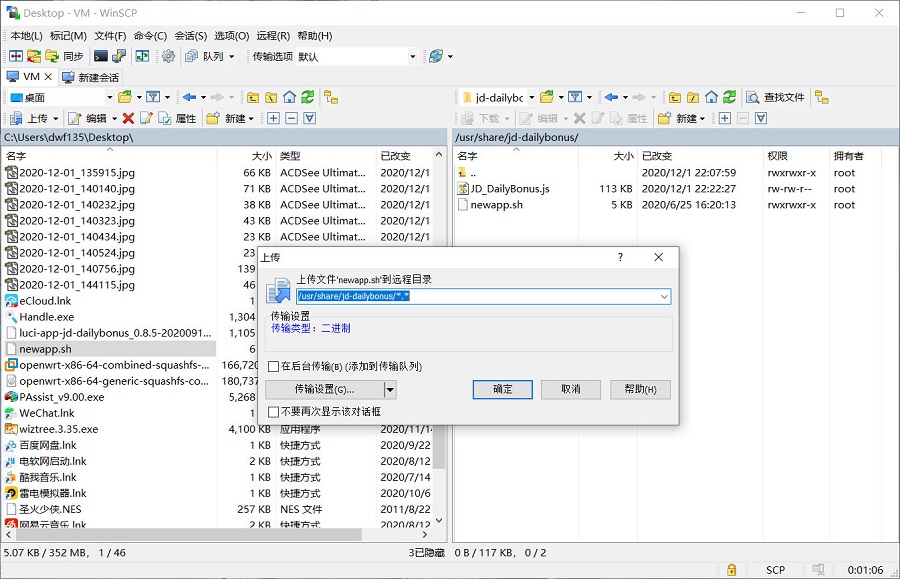Open the local panel open-directory folder icon

(125, 97)
